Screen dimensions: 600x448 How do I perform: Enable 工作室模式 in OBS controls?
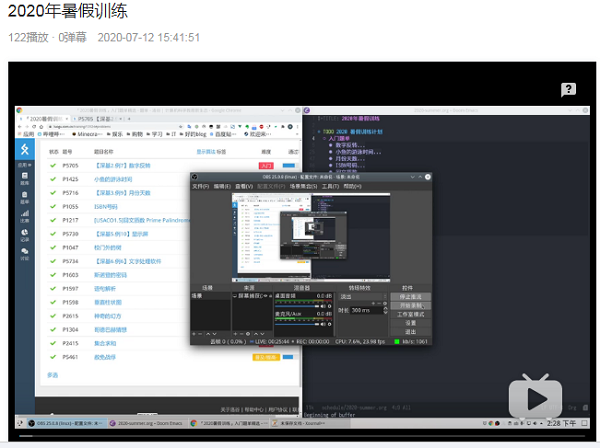(411, 314)
